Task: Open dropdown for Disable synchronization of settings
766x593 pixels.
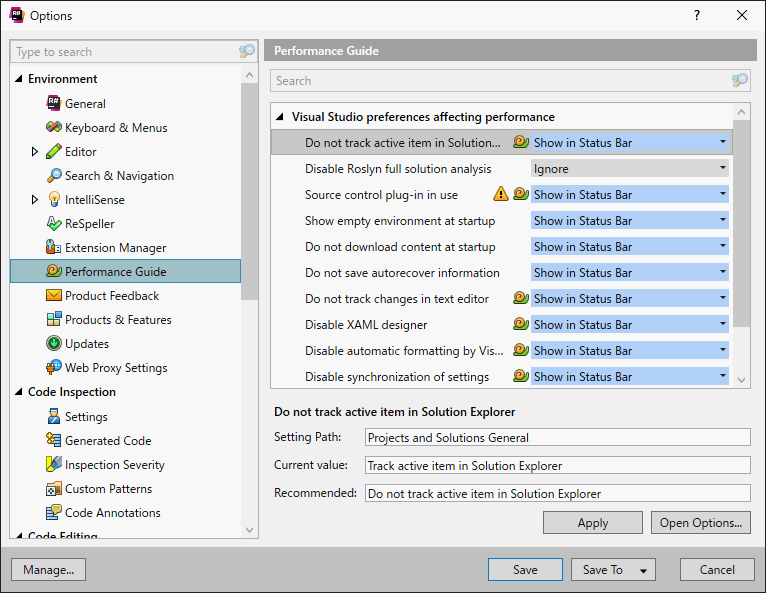Action: [x=723, y=376]
